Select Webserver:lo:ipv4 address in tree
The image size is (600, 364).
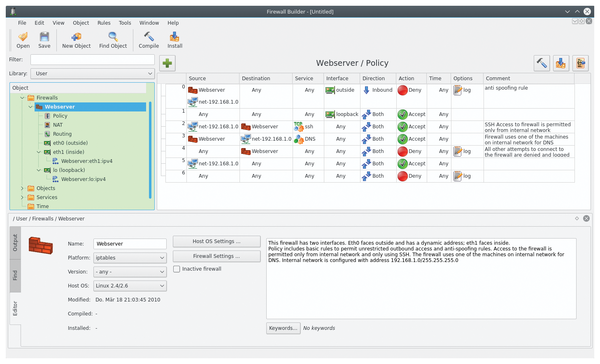pyautogui.click(x=83, y=179)
